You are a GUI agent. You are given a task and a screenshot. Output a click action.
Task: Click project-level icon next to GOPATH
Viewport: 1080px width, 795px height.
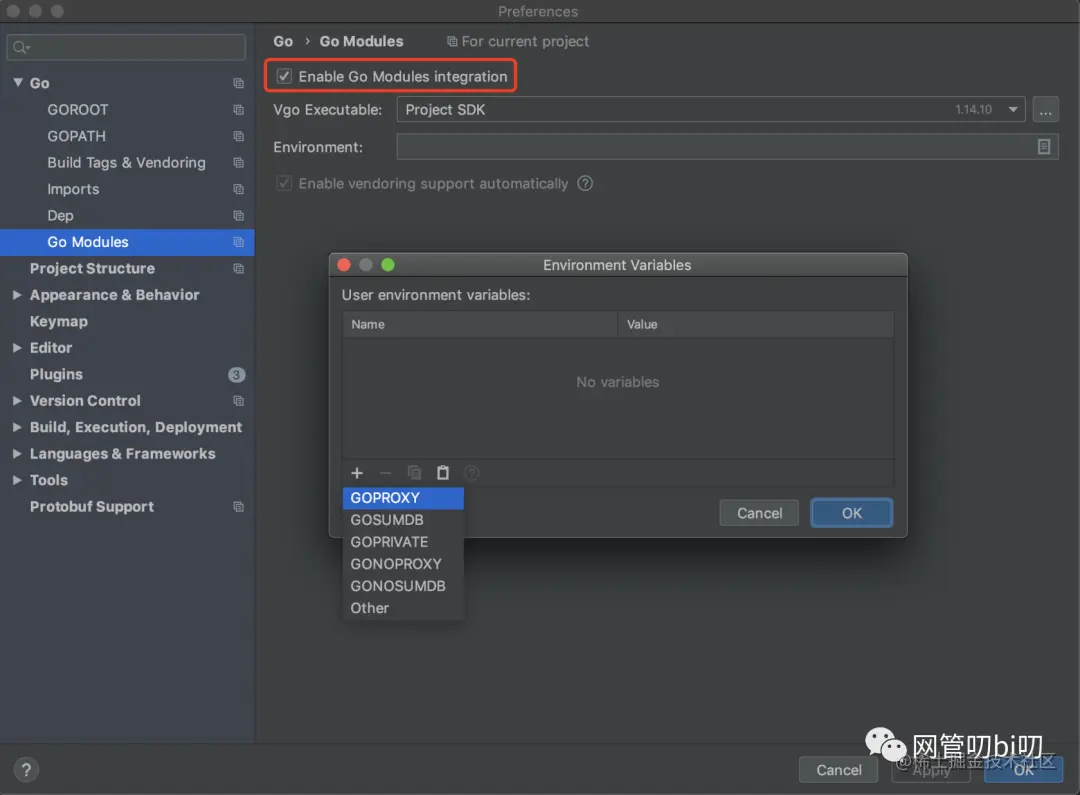click(238, 136)
